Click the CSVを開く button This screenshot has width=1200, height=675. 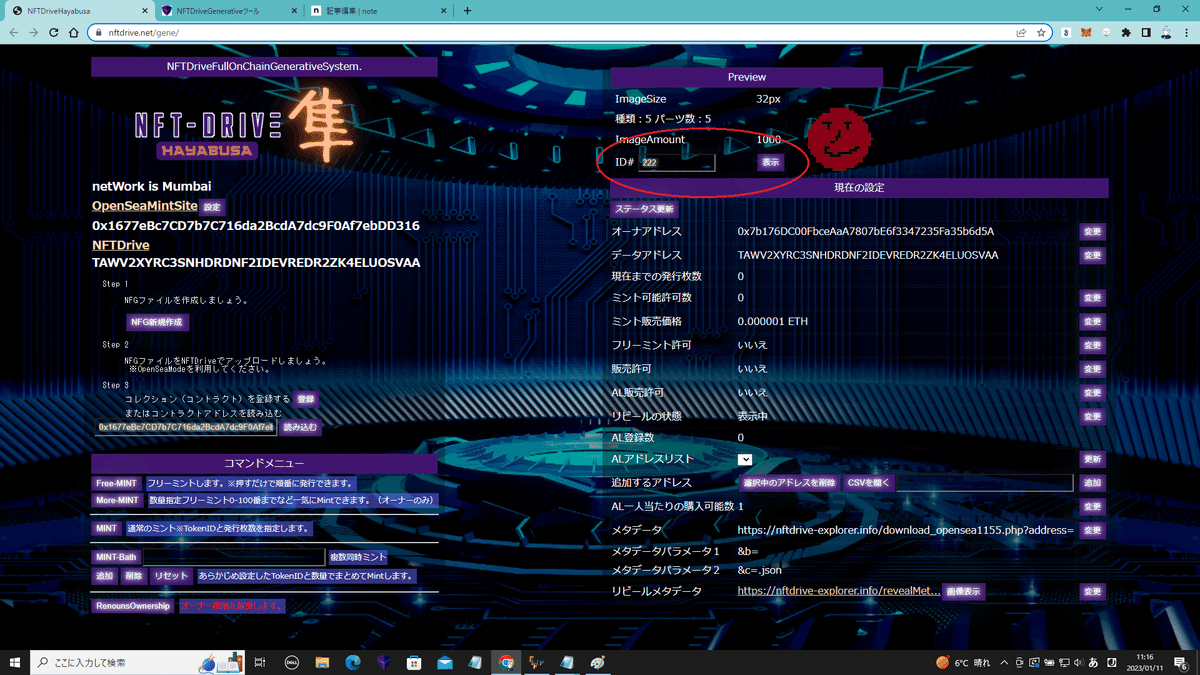tap(870, 483)
